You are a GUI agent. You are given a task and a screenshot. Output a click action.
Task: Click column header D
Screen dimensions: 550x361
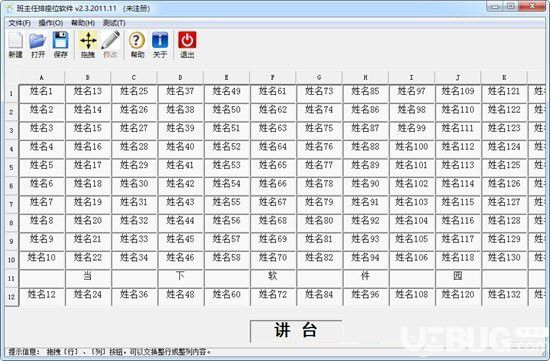180,78
